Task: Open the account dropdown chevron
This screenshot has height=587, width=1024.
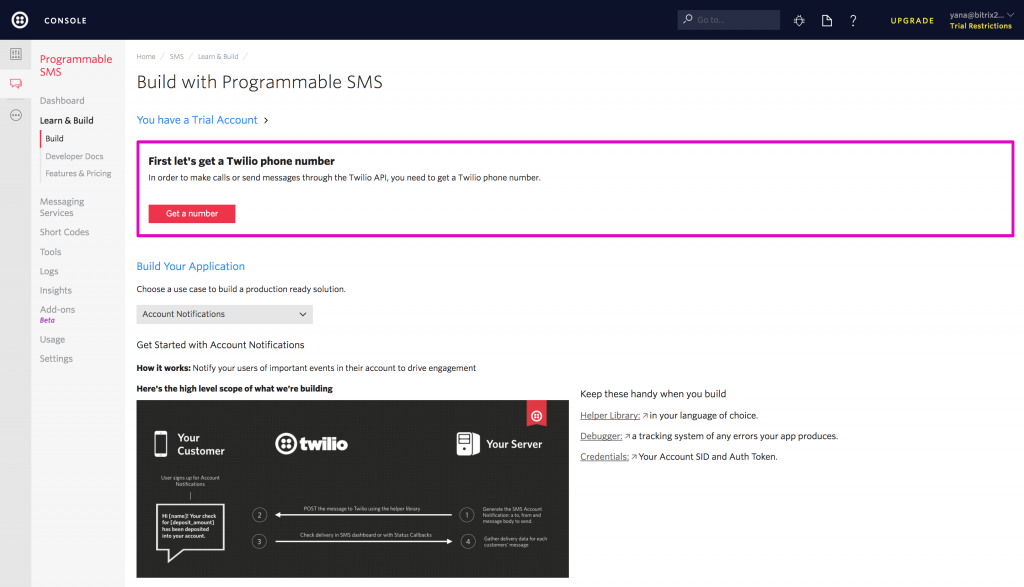Action: click(1010, 15)
